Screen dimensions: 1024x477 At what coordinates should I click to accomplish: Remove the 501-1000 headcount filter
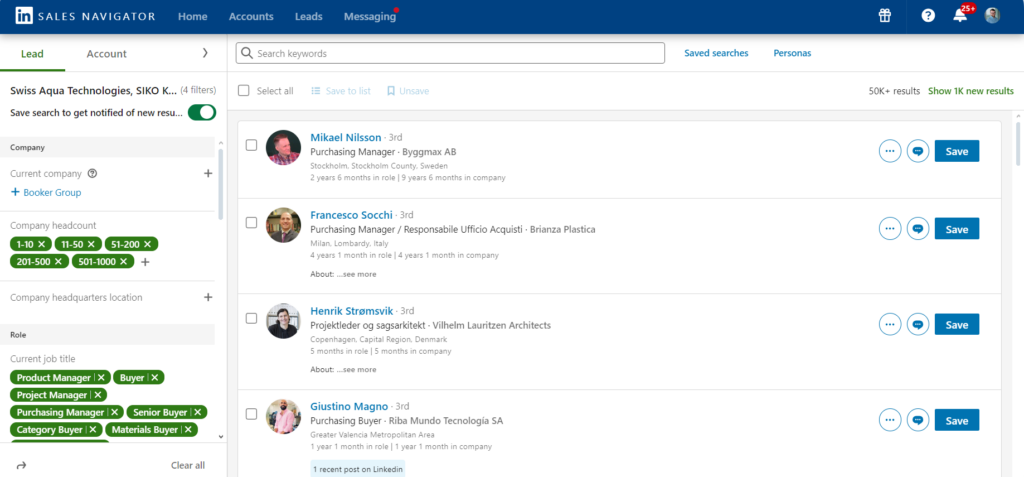123,261
